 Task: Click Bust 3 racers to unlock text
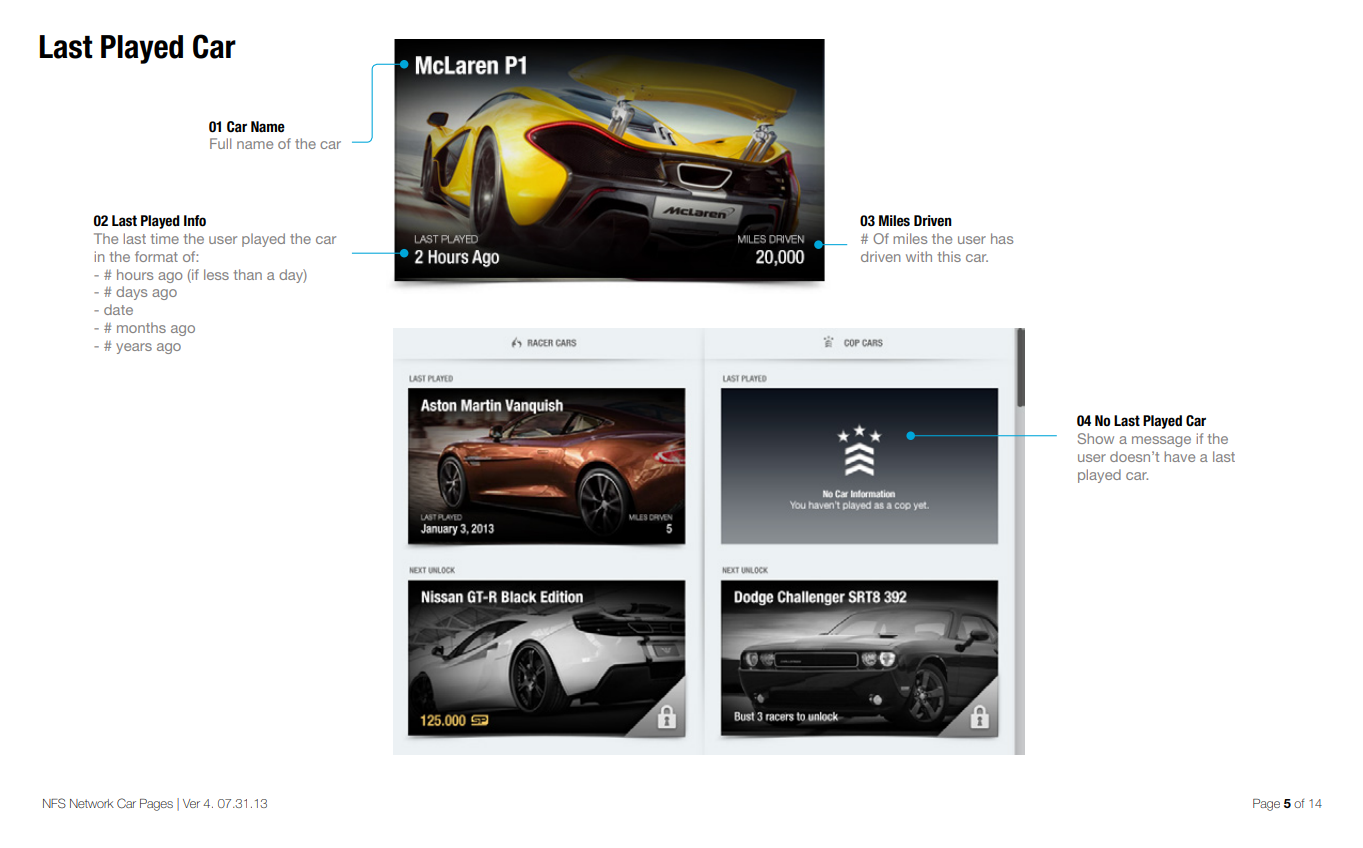click(x=786, y=717)
